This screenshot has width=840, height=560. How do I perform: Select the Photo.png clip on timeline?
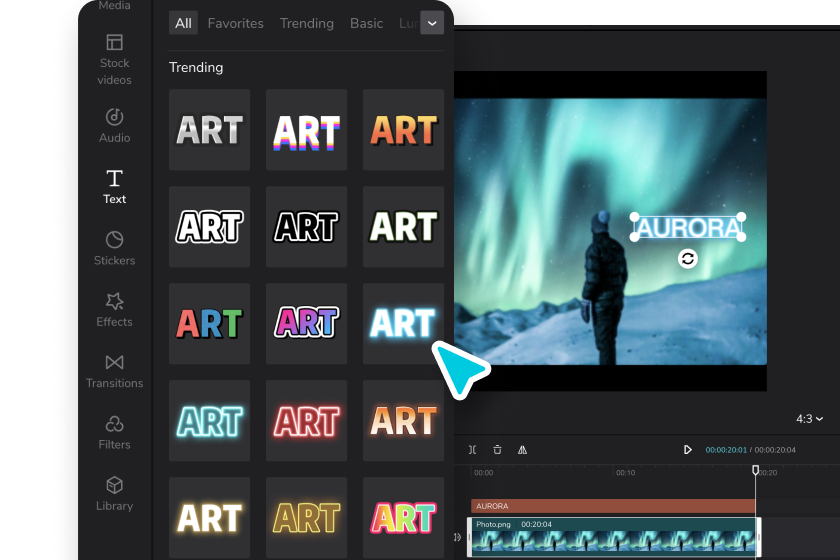coord(614,537)
